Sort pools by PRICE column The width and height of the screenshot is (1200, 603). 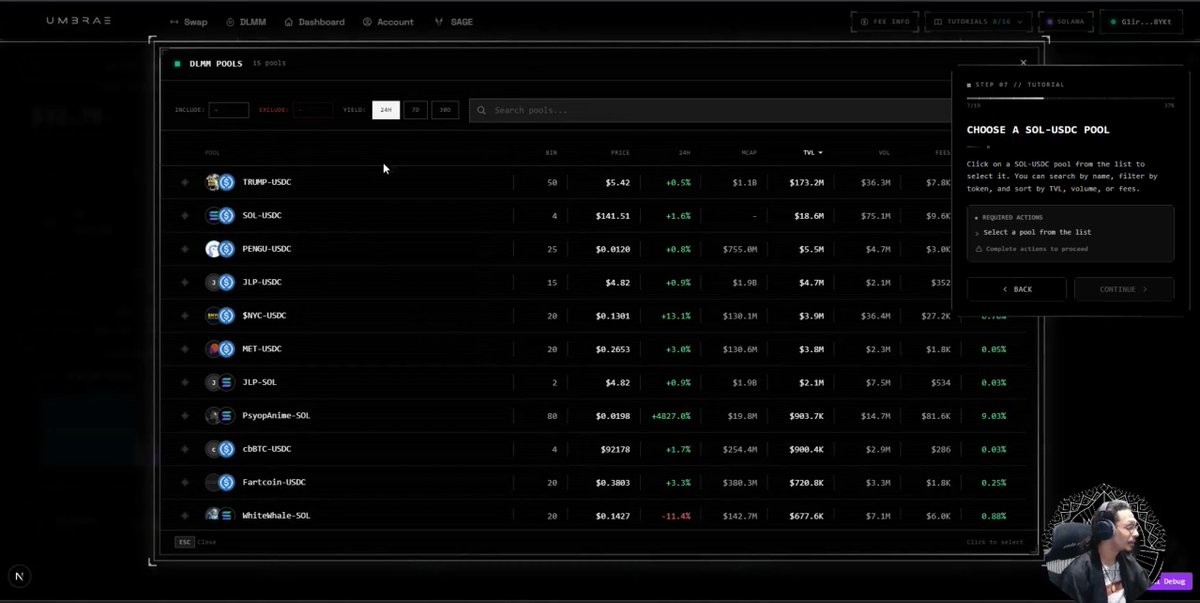tap(620, 153)
